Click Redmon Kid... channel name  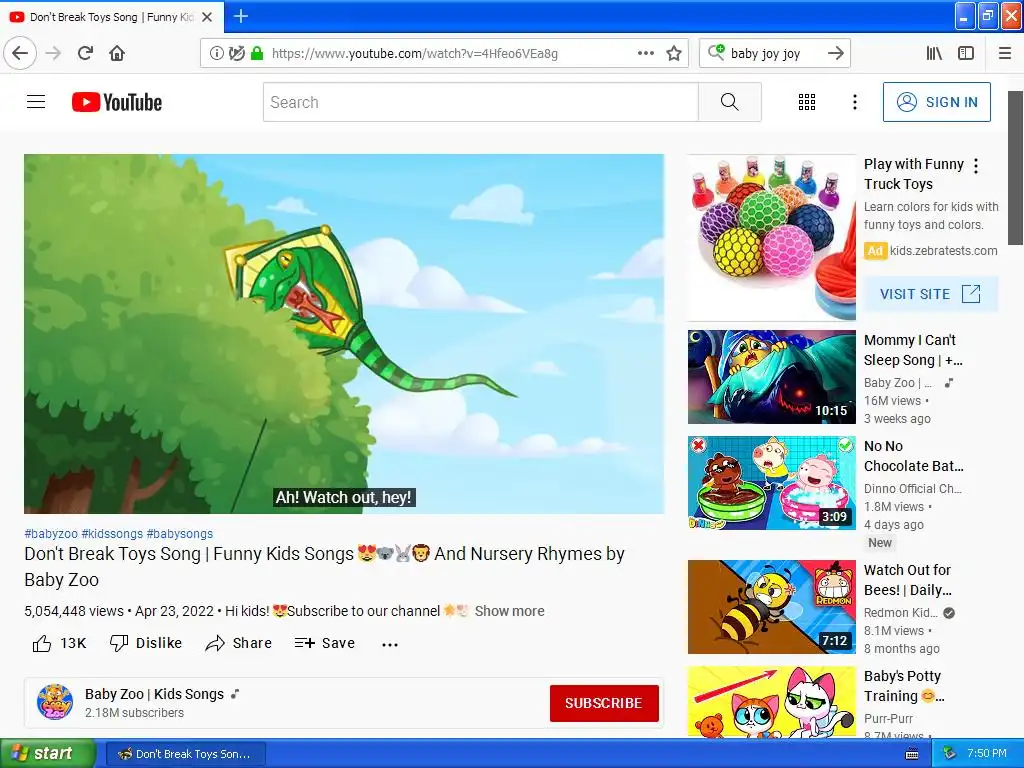(901, 613)
